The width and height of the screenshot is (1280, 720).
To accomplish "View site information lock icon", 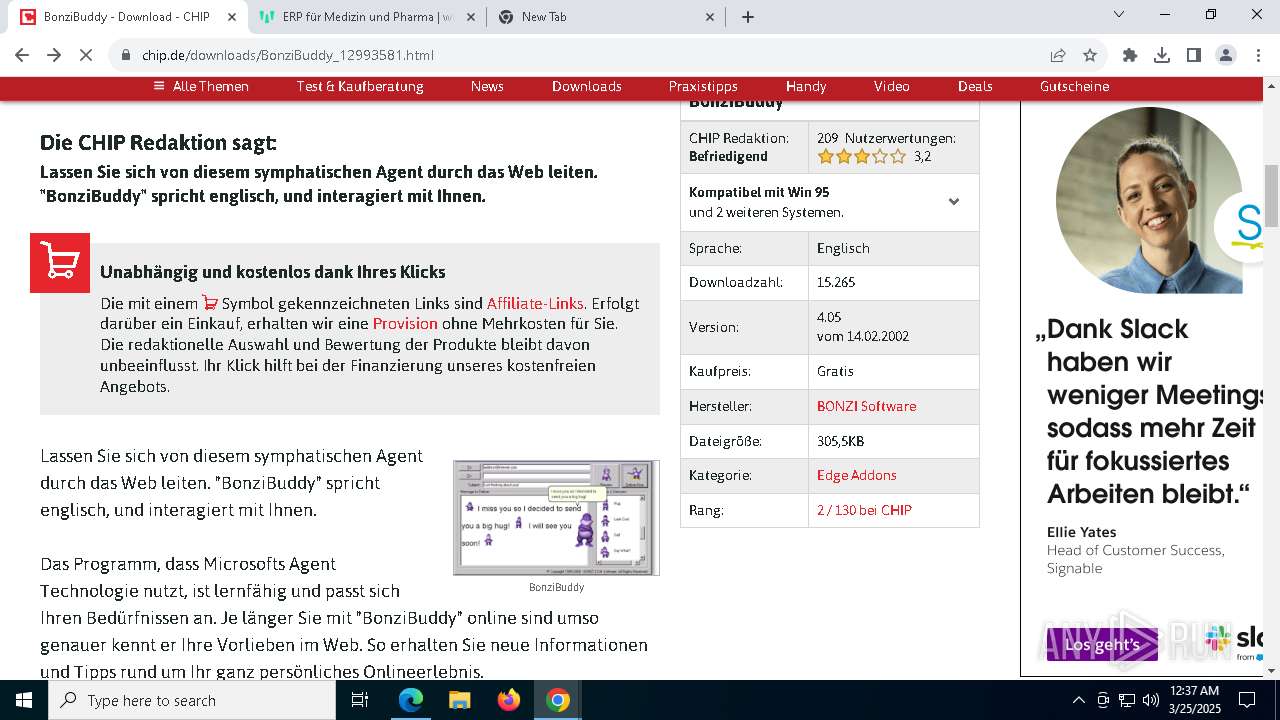I will pos(126,55).
